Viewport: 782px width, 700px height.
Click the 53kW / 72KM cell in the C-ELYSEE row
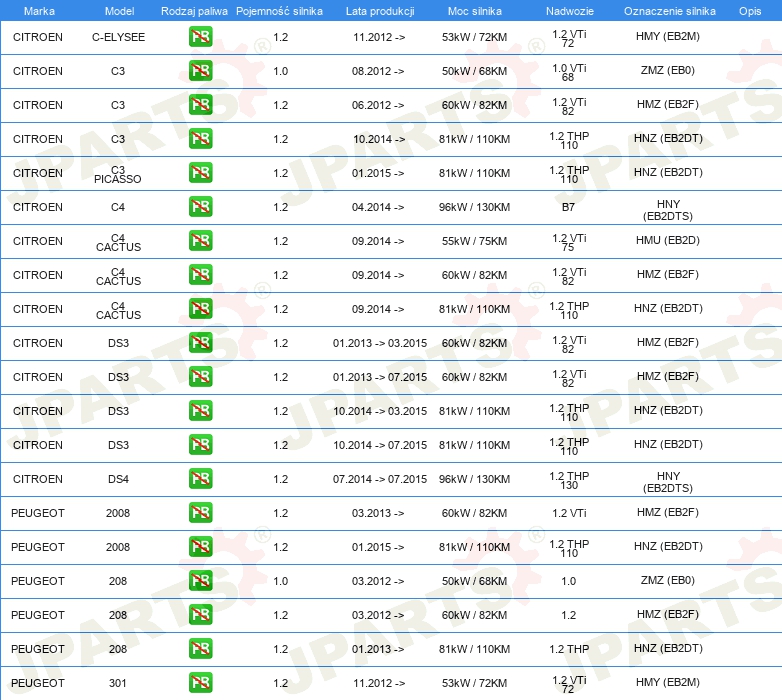coord(474,37)
